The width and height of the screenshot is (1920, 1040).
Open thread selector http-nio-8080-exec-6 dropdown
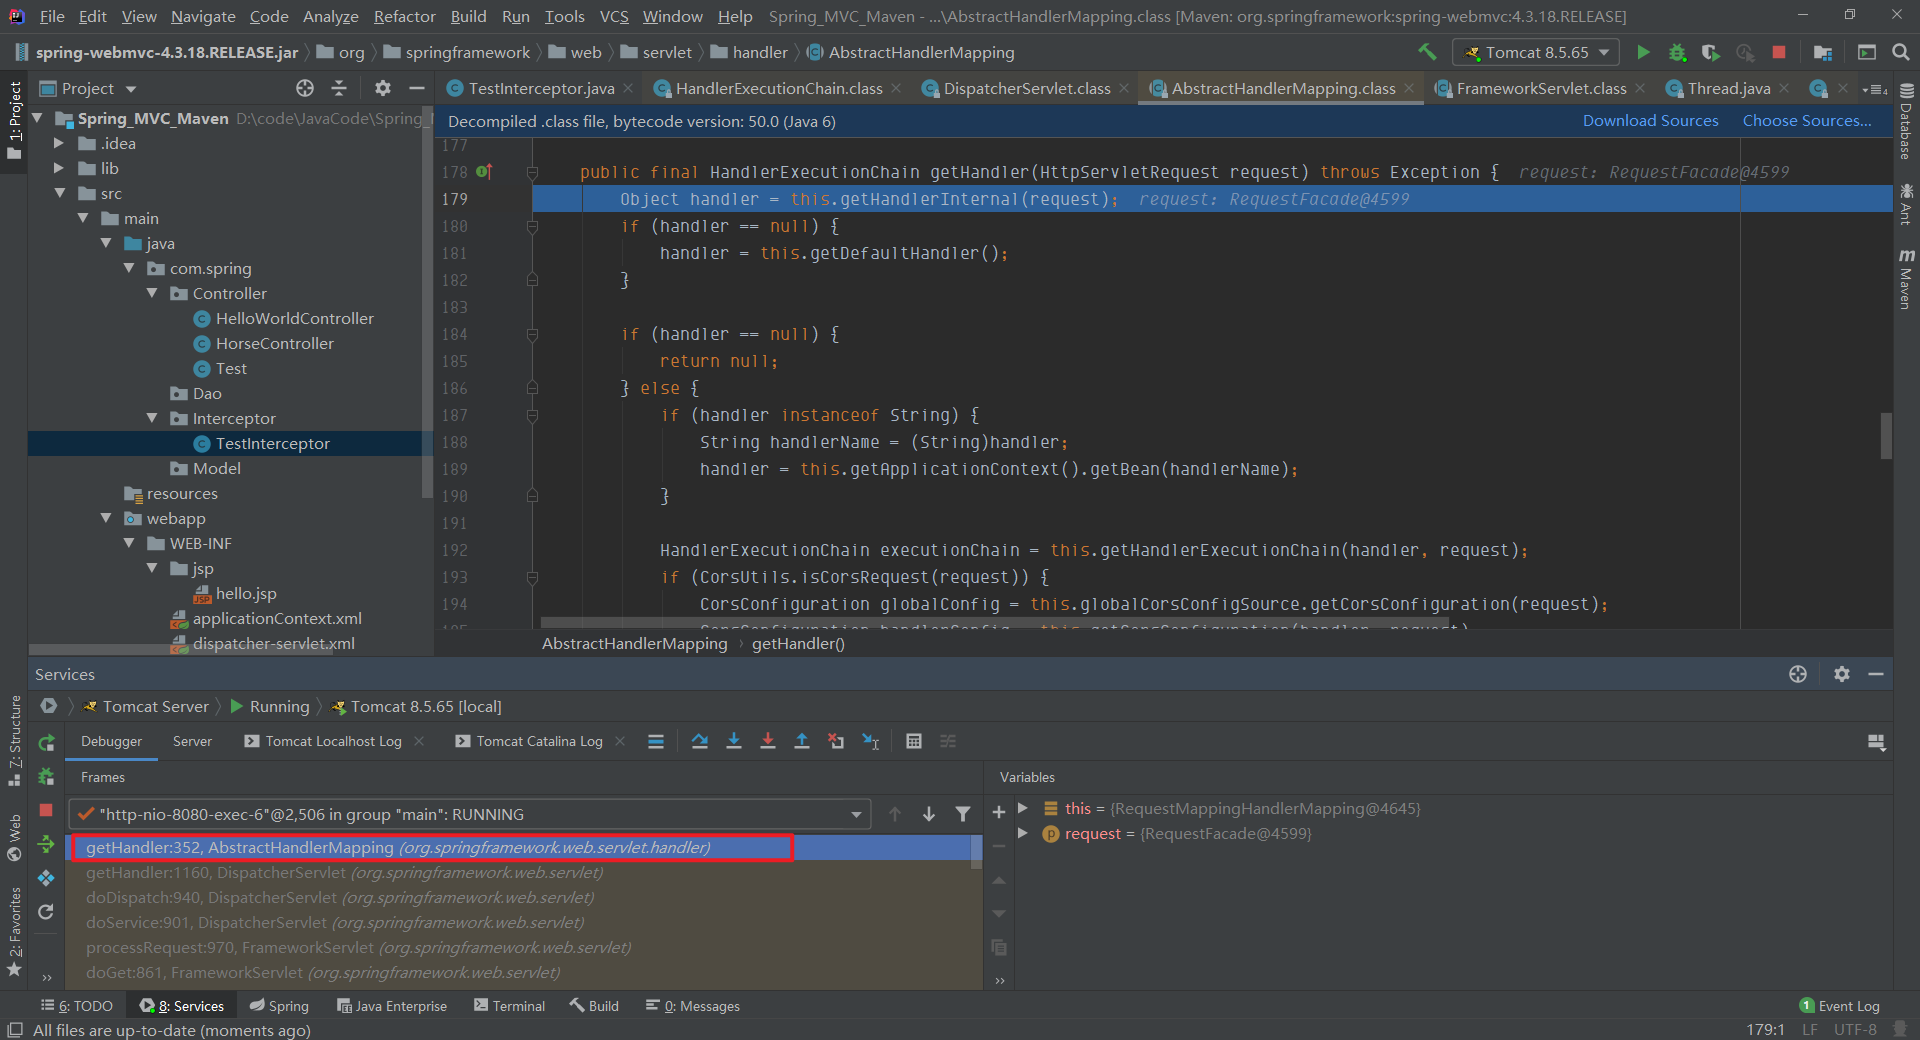click(469, 814)
